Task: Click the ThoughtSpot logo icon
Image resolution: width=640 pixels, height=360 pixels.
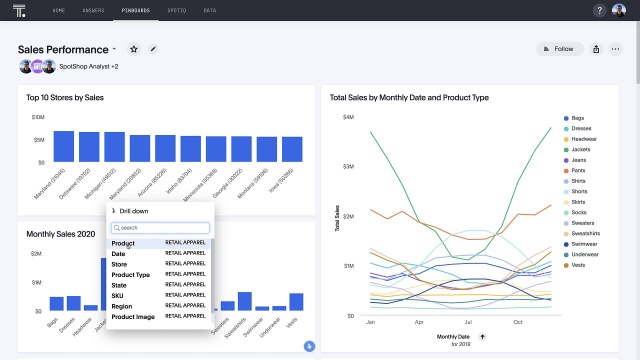Action: [19, 11]
